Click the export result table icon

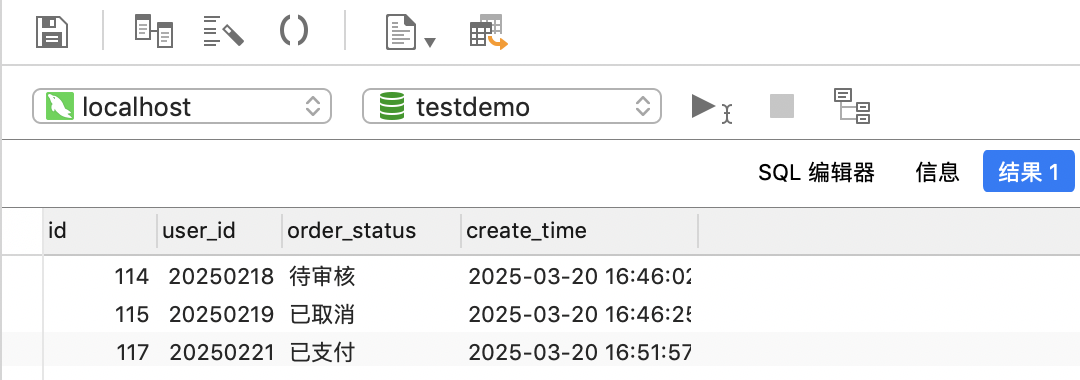[488, 33]
